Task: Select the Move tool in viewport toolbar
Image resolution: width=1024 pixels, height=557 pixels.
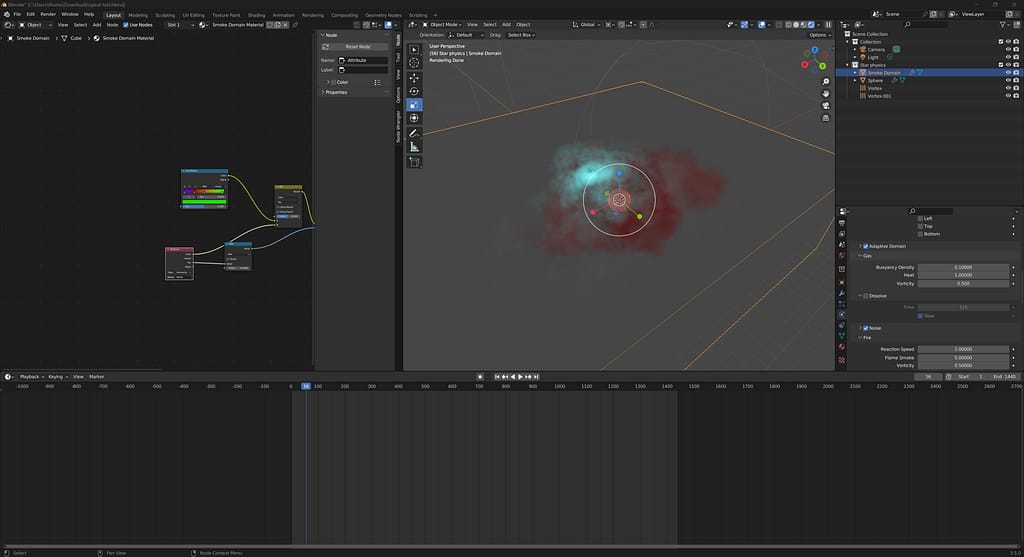Action: [414, 77]
